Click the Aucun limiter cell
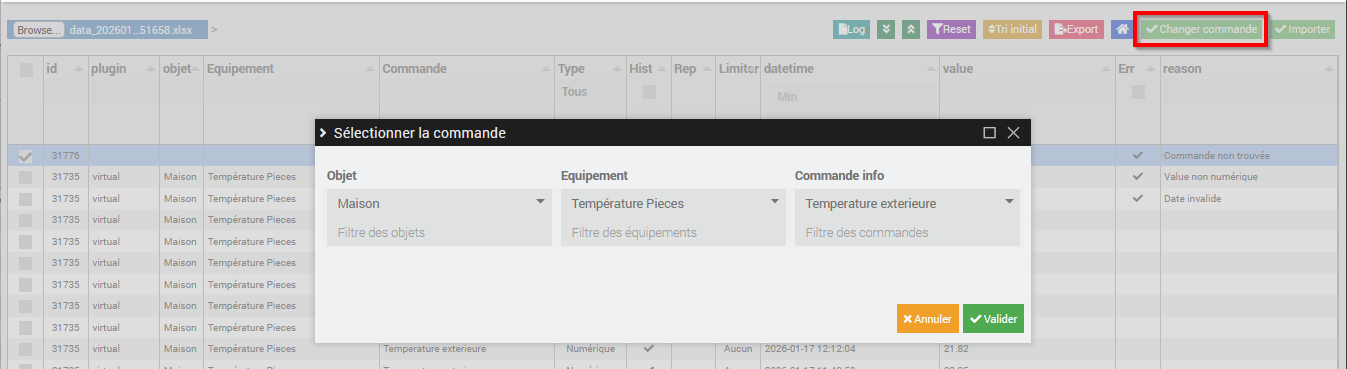 (738, 349)
